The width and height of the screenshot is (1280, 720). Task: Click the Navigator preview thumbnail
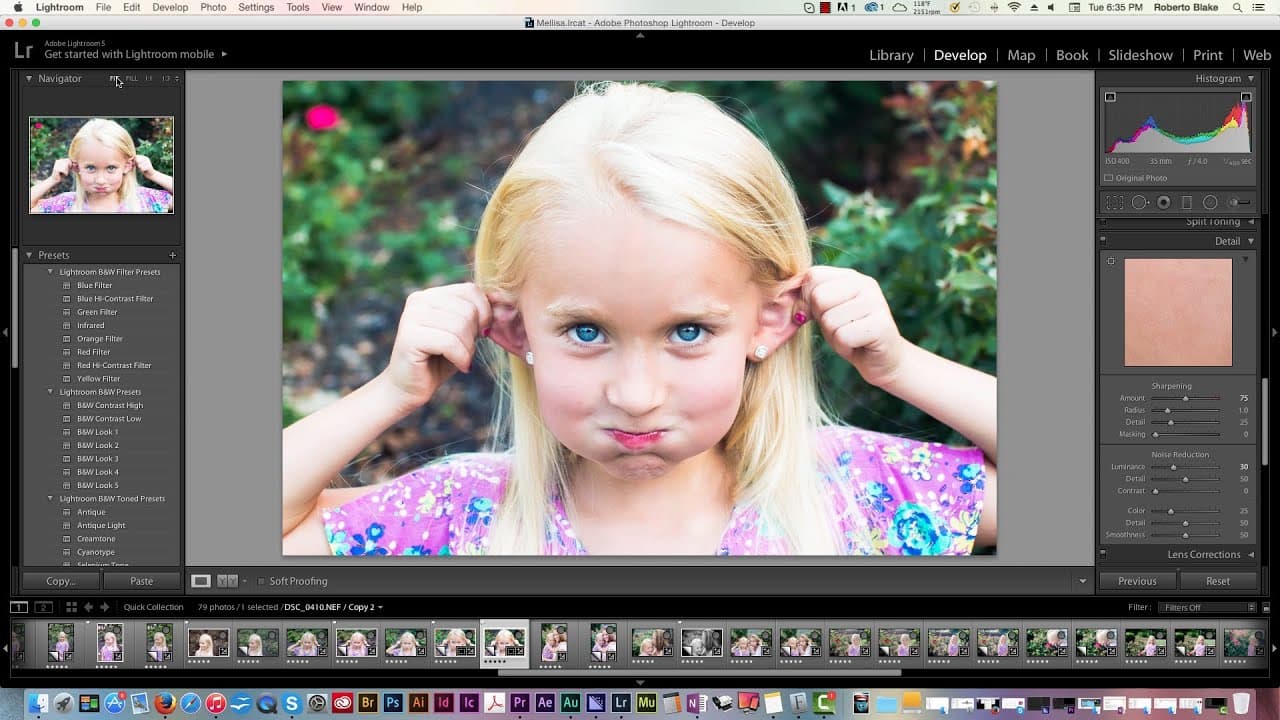tap(101, 165)
